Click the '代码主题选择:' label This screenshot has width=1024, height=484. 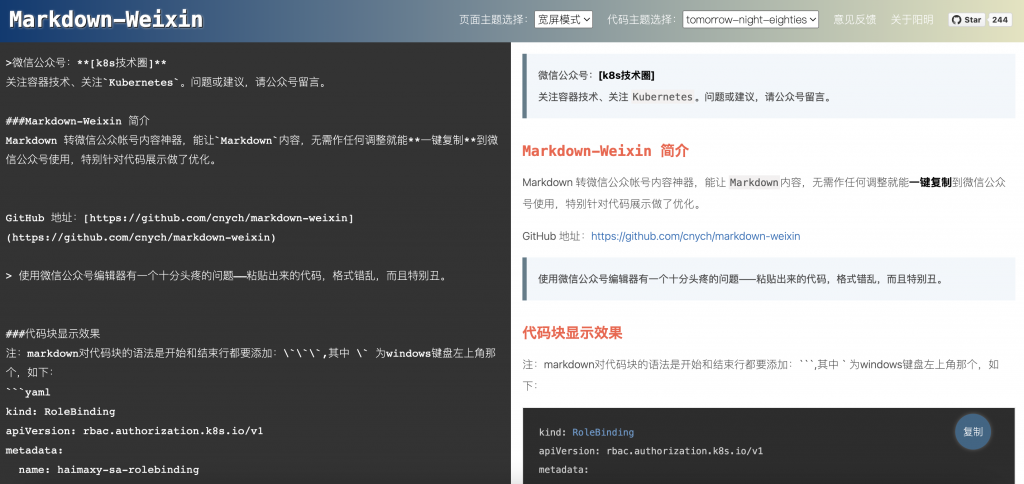point(642,20)
